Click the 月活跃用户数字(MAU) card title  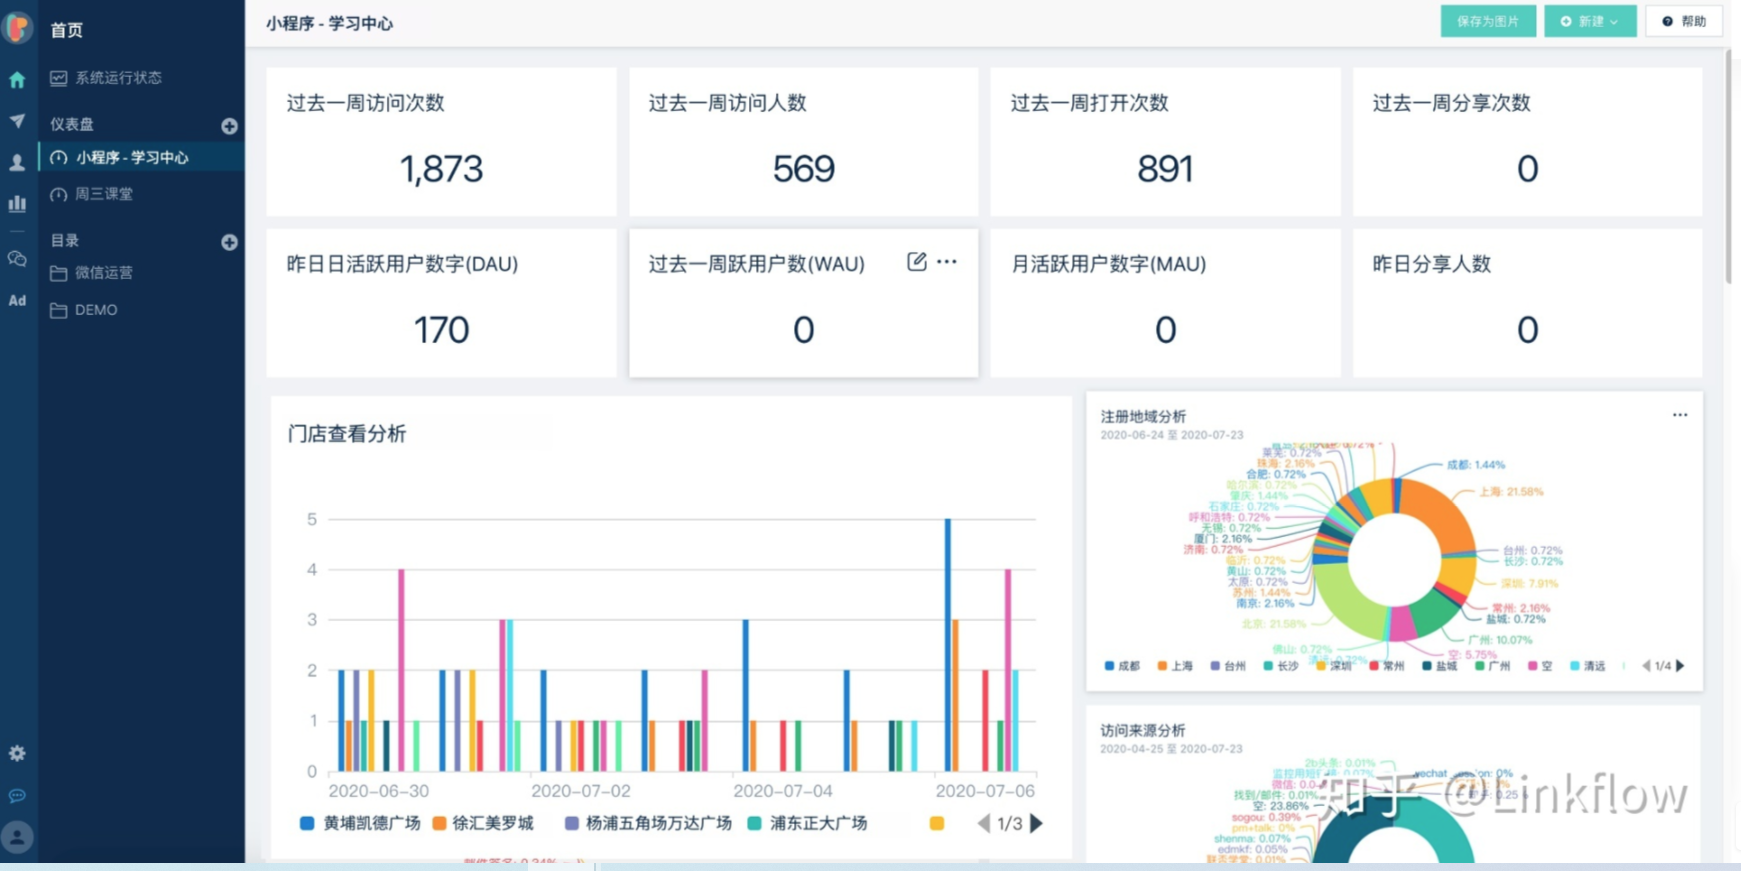(x=1108, y=264)
